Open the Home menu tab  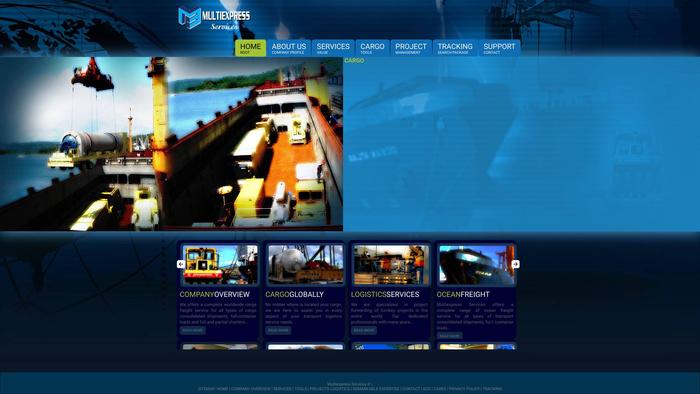point(250,48)
